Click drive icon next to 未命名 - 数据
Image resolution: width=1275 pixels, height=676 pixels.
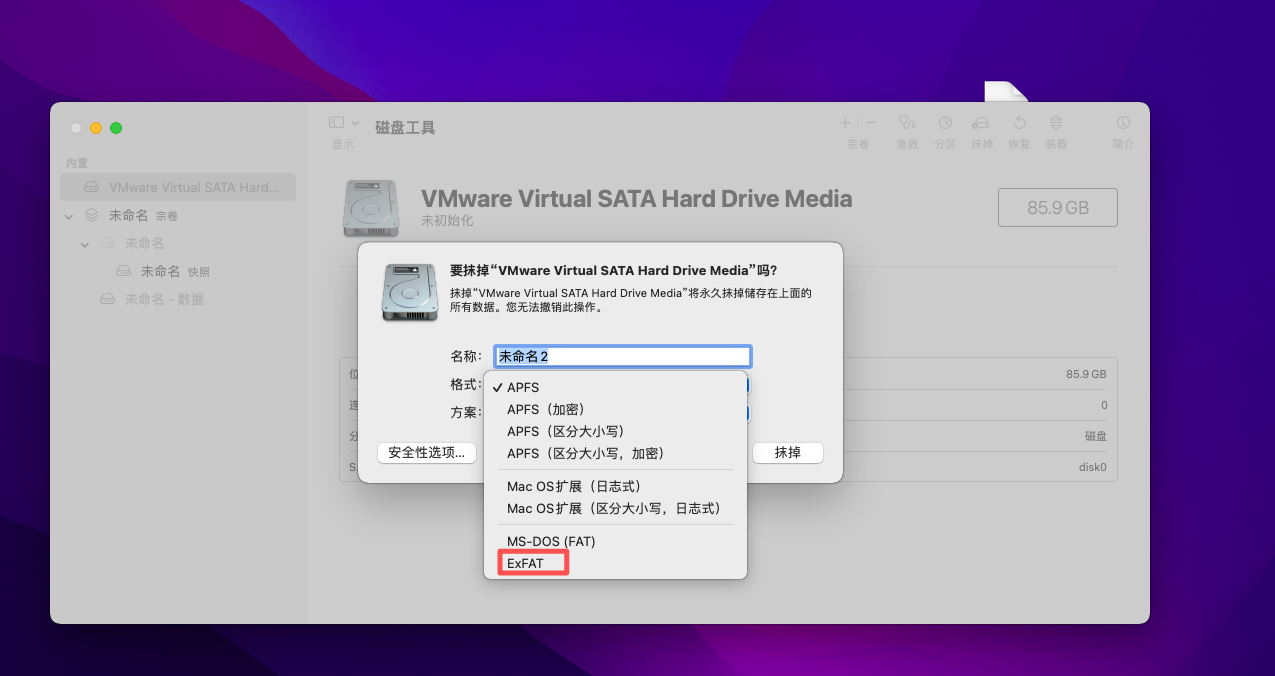(x=107, y=299)
